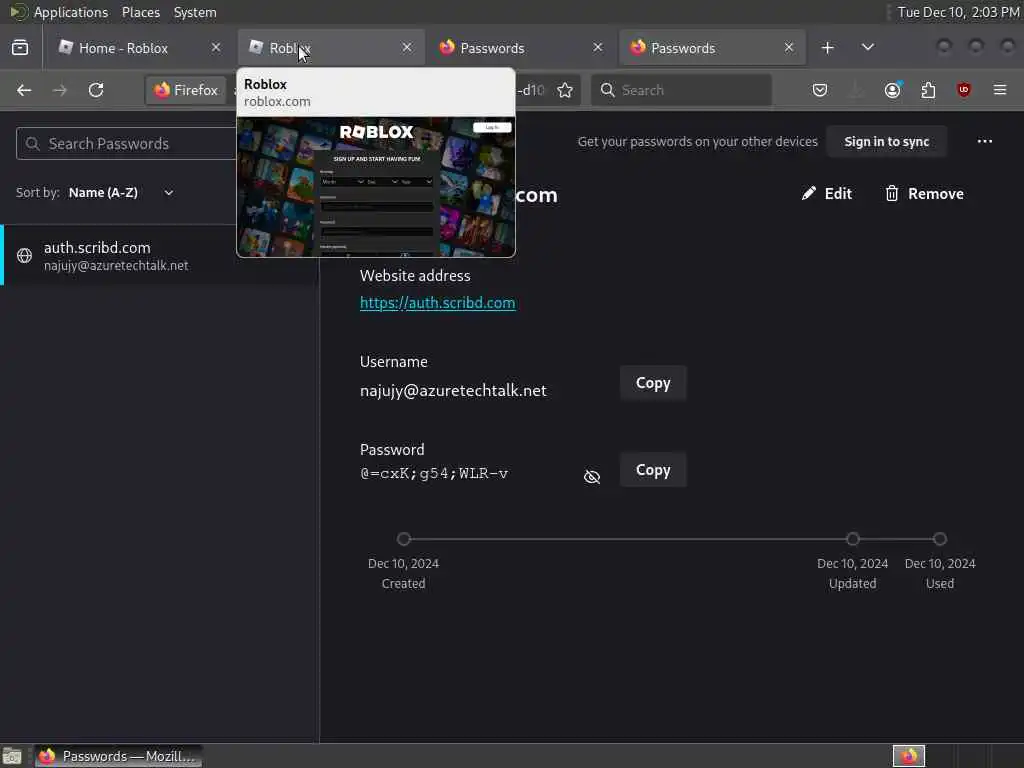Screen dimensions: 1024x768
Task: Reload the current page
Action: coord(96,90)
